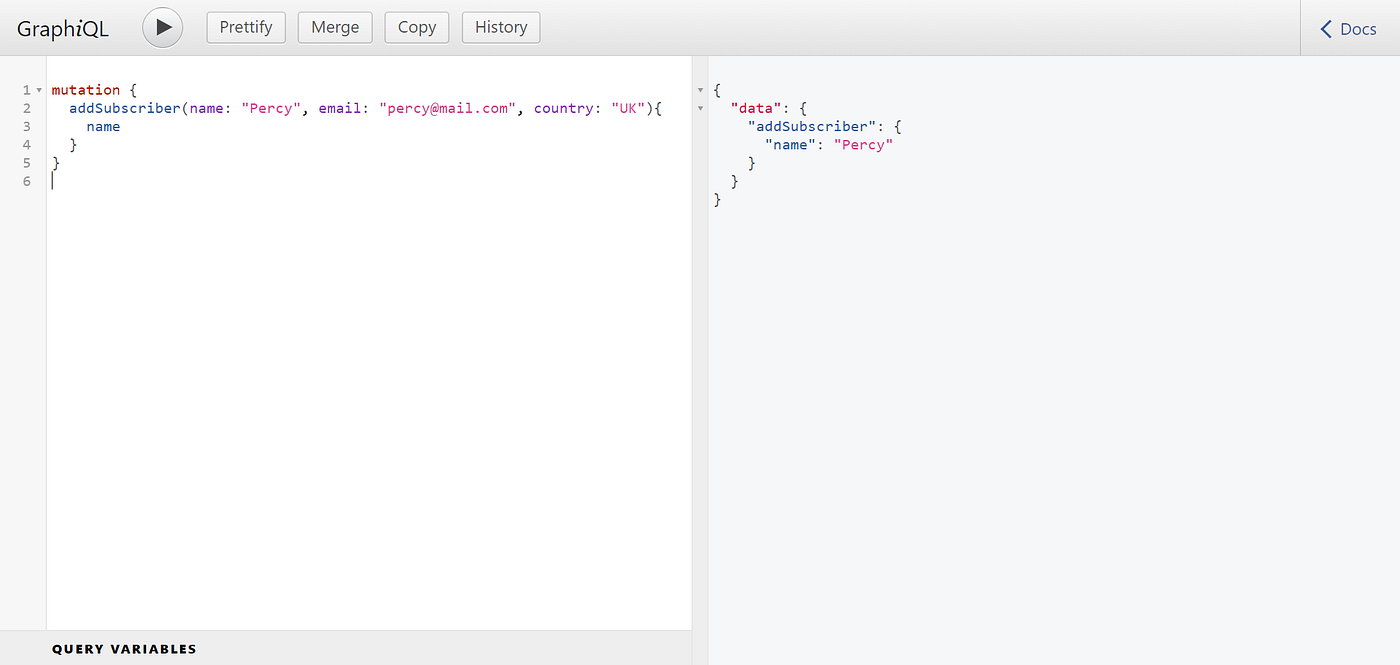Image resolution: width=1400 pixels, height=665 pixels.
Task: Click line number 2 in the editor gutter
Action: pyautogui.click(x=26, y=108)
